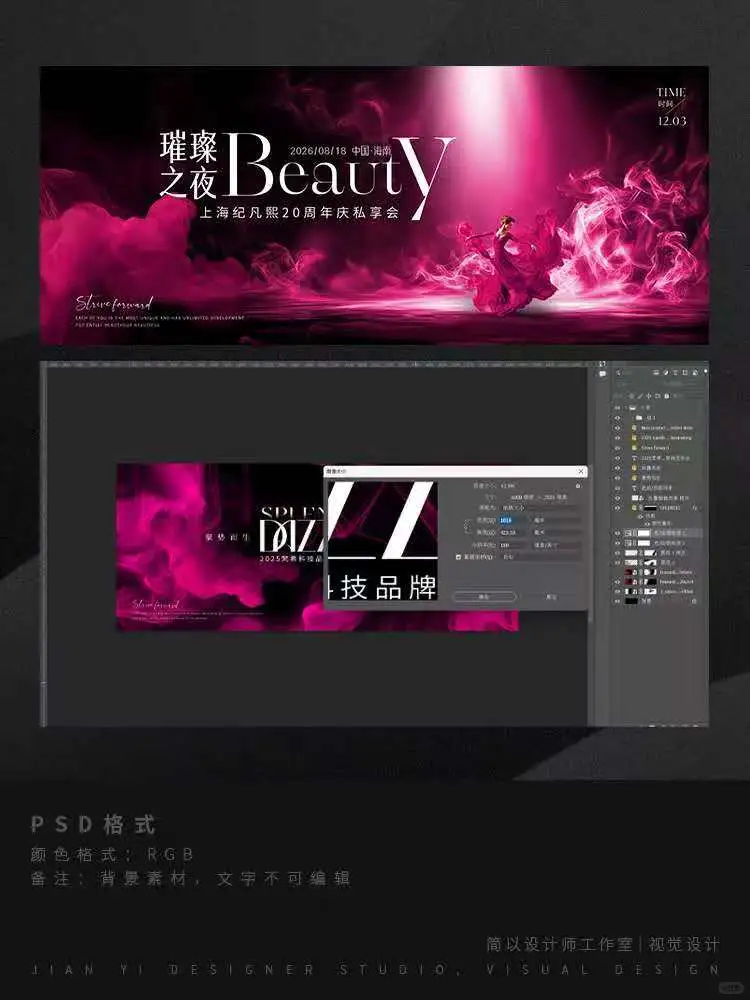Toggle visibility of the SPLENDID layer effects
This screenshot has height=1000, width=750.
(640, 517)
